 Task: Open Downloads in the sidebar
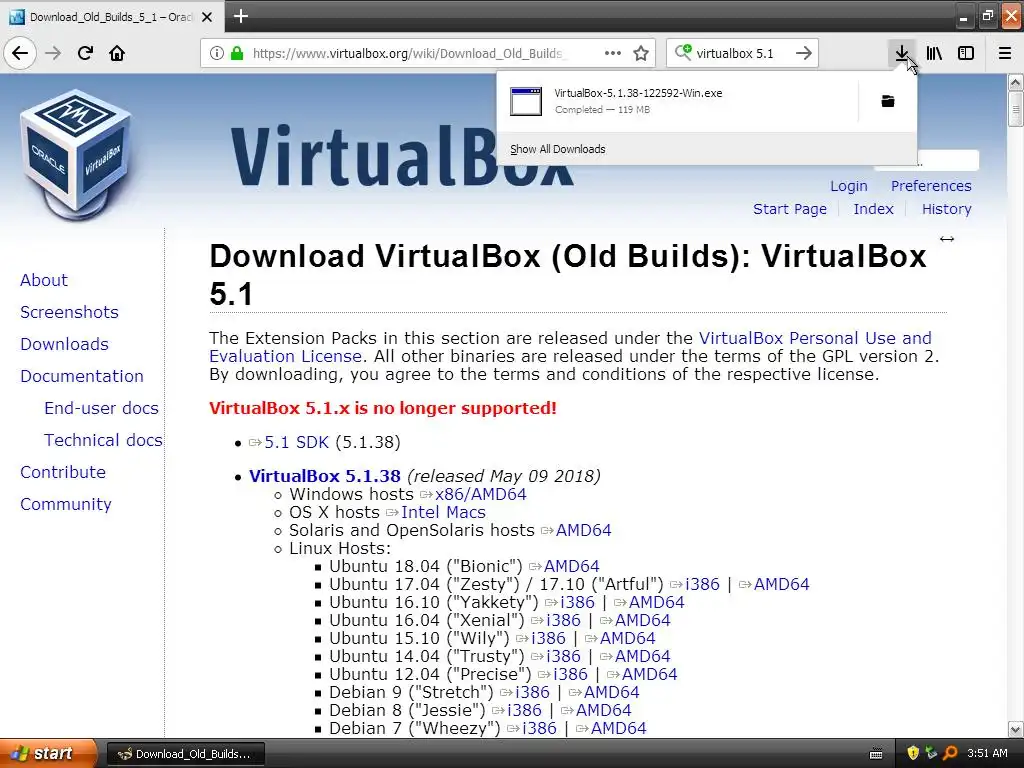point(64,344)
